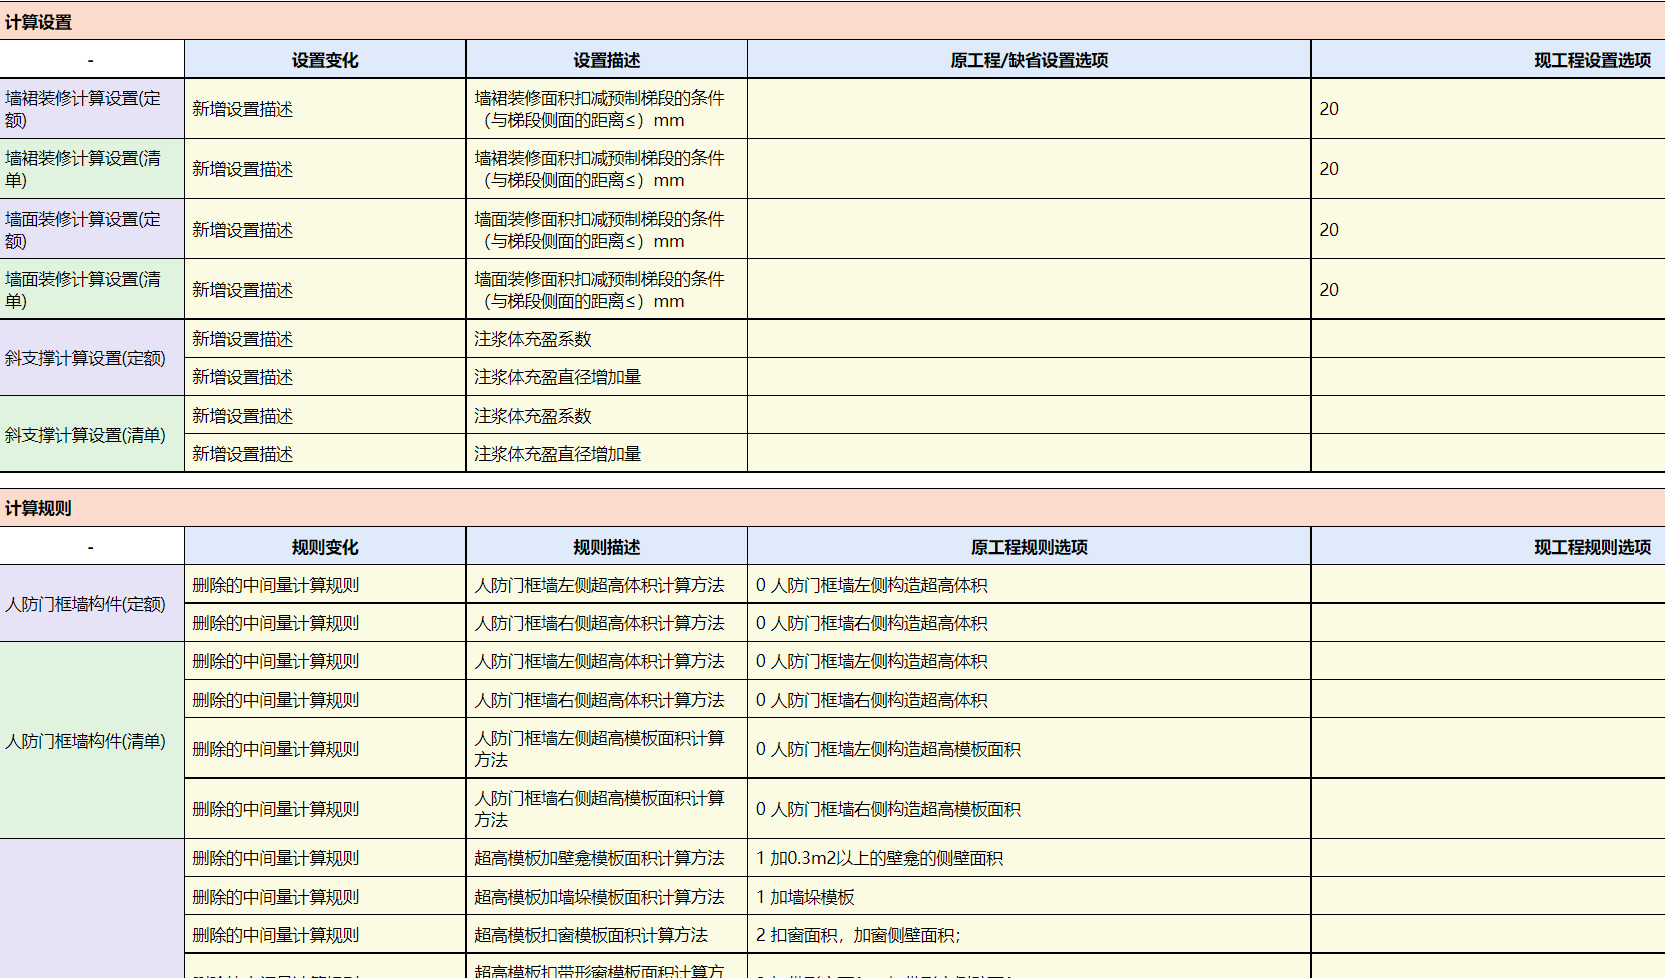Select the 超高模板扣窗模板面积计算方法 cell

coord(606,935)
